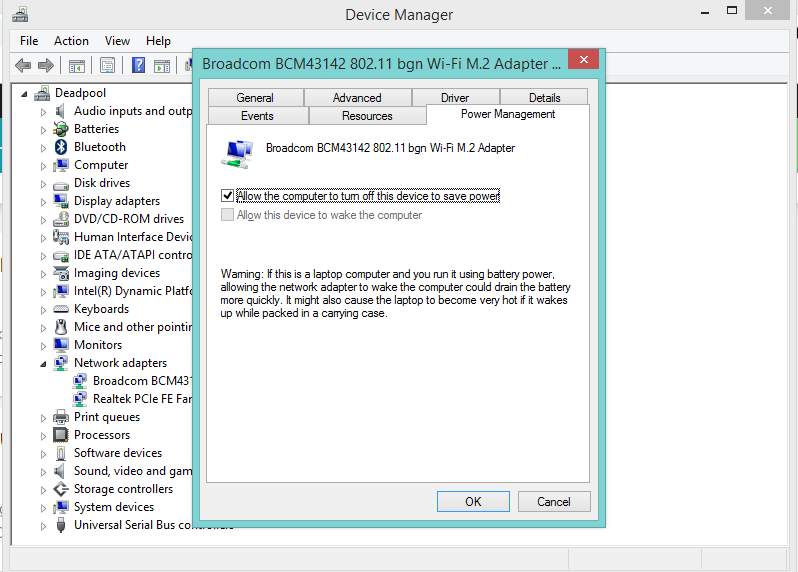Expand the Processors node
798x572 pixels.
coord(43,436)
